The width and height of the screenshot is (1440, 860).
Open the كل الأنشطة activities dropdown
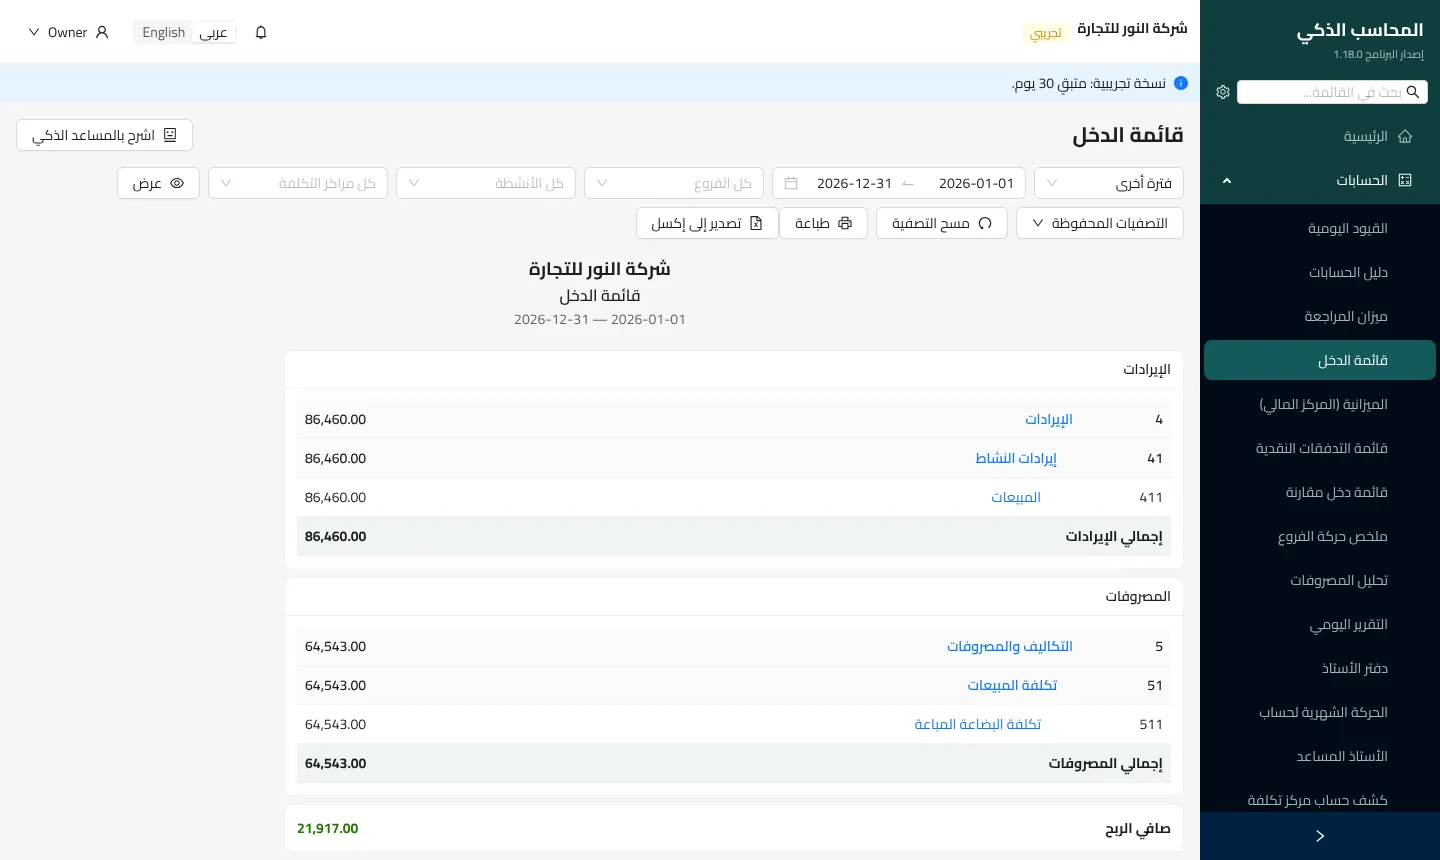coord(486,183)
